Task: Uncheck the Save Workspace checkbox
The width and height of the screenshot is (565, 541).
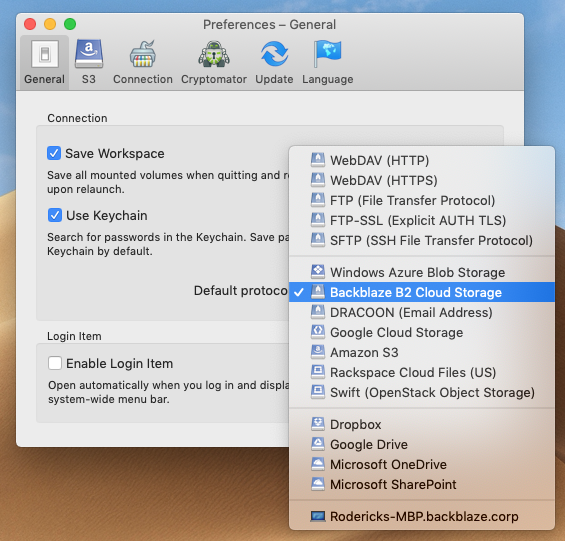Action: [54, 153]
